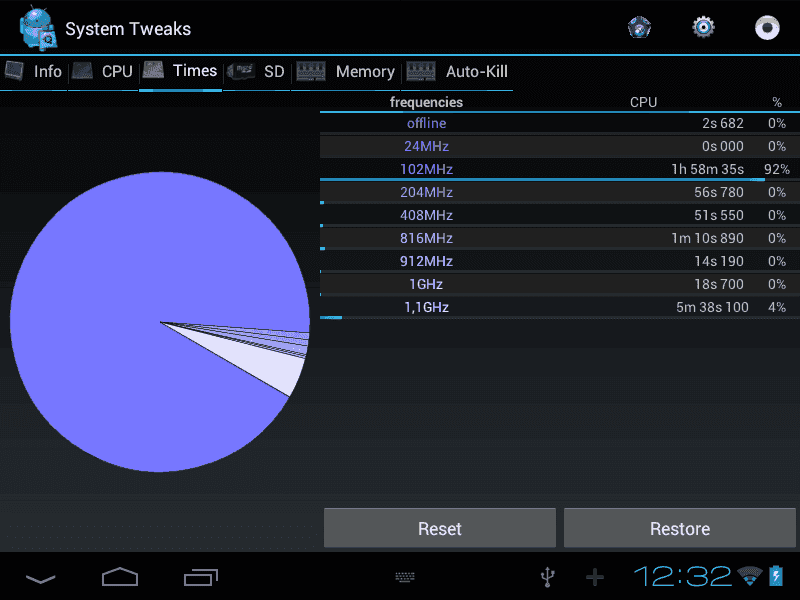This screenshot has width=800, height=600.
Task: Tap the Wi-Fi signal icon
Action: click(x=750, y=576)
